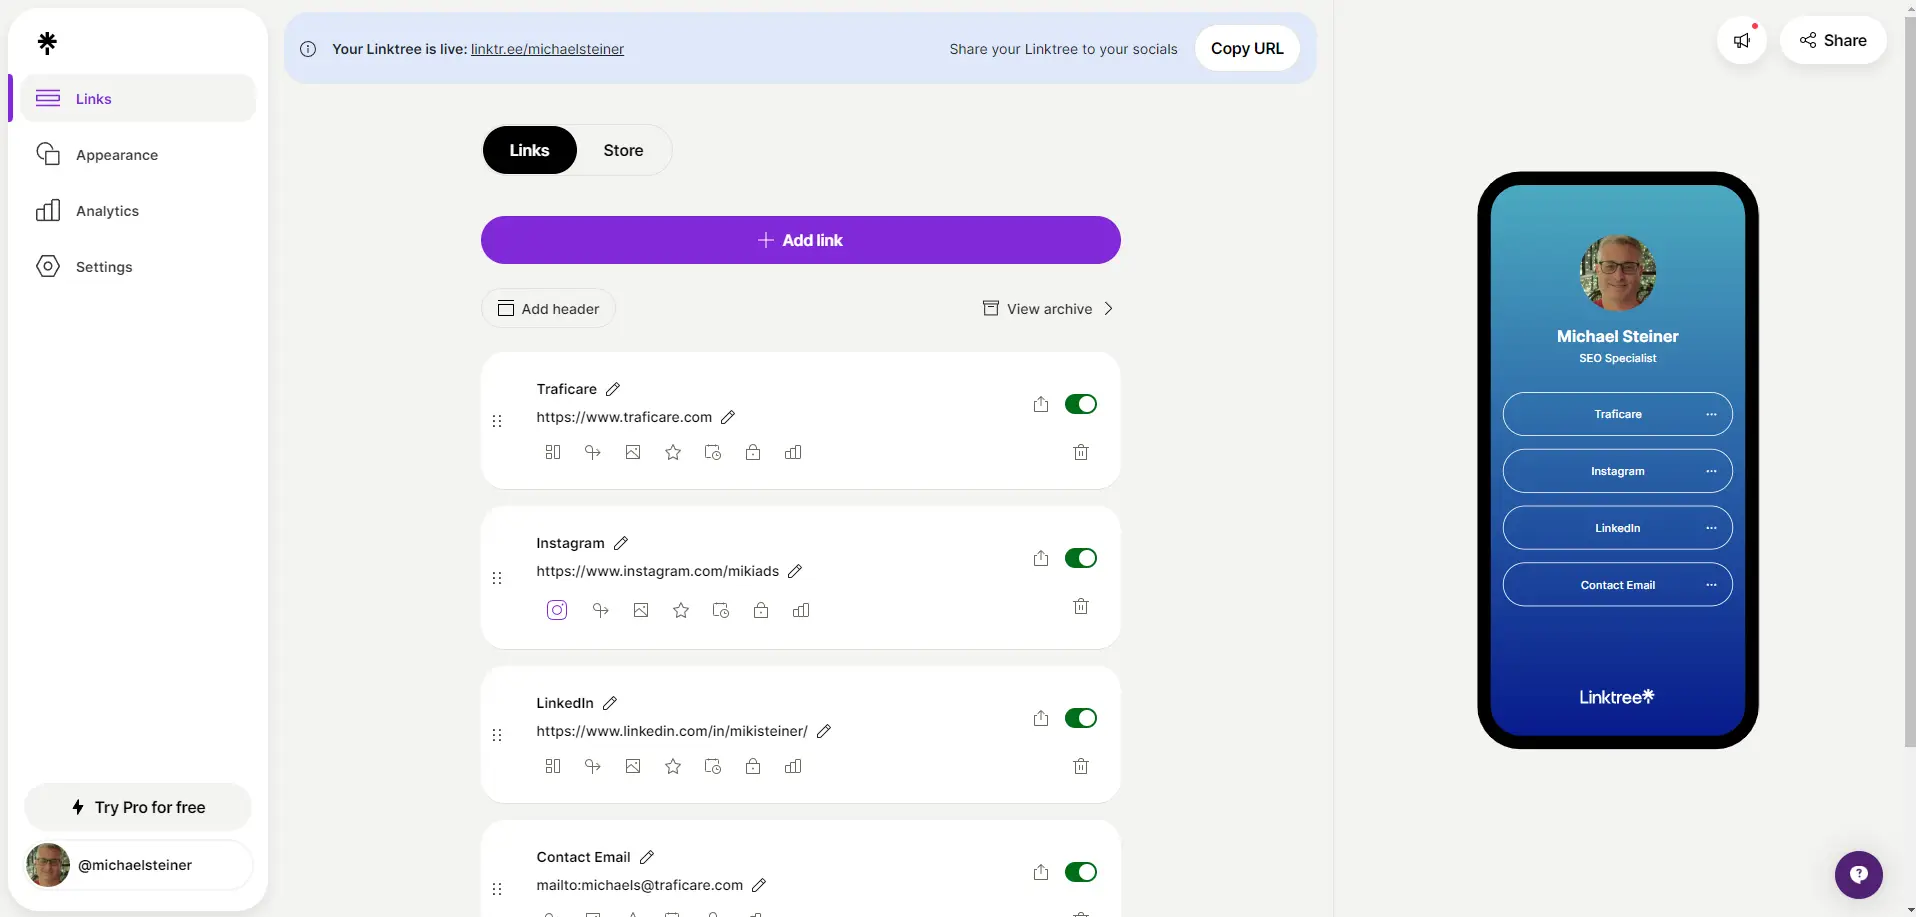Open LinkedIn link analytics bar chart icon
The image size is (1916, 917).
click(793, 766)
